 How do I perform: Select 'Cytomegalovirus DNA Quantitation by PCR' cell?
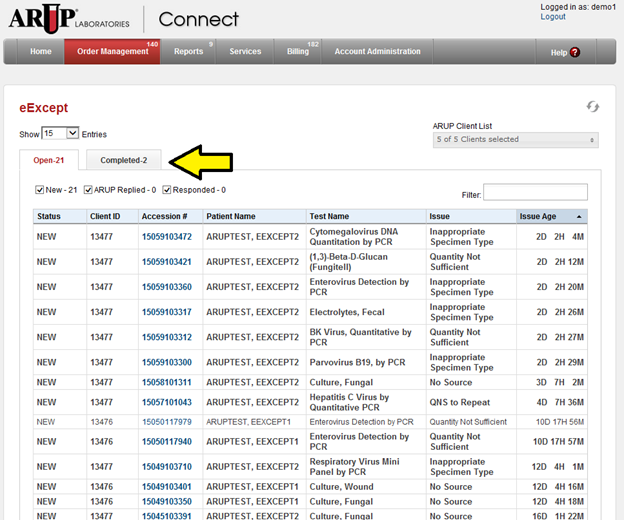366,237
